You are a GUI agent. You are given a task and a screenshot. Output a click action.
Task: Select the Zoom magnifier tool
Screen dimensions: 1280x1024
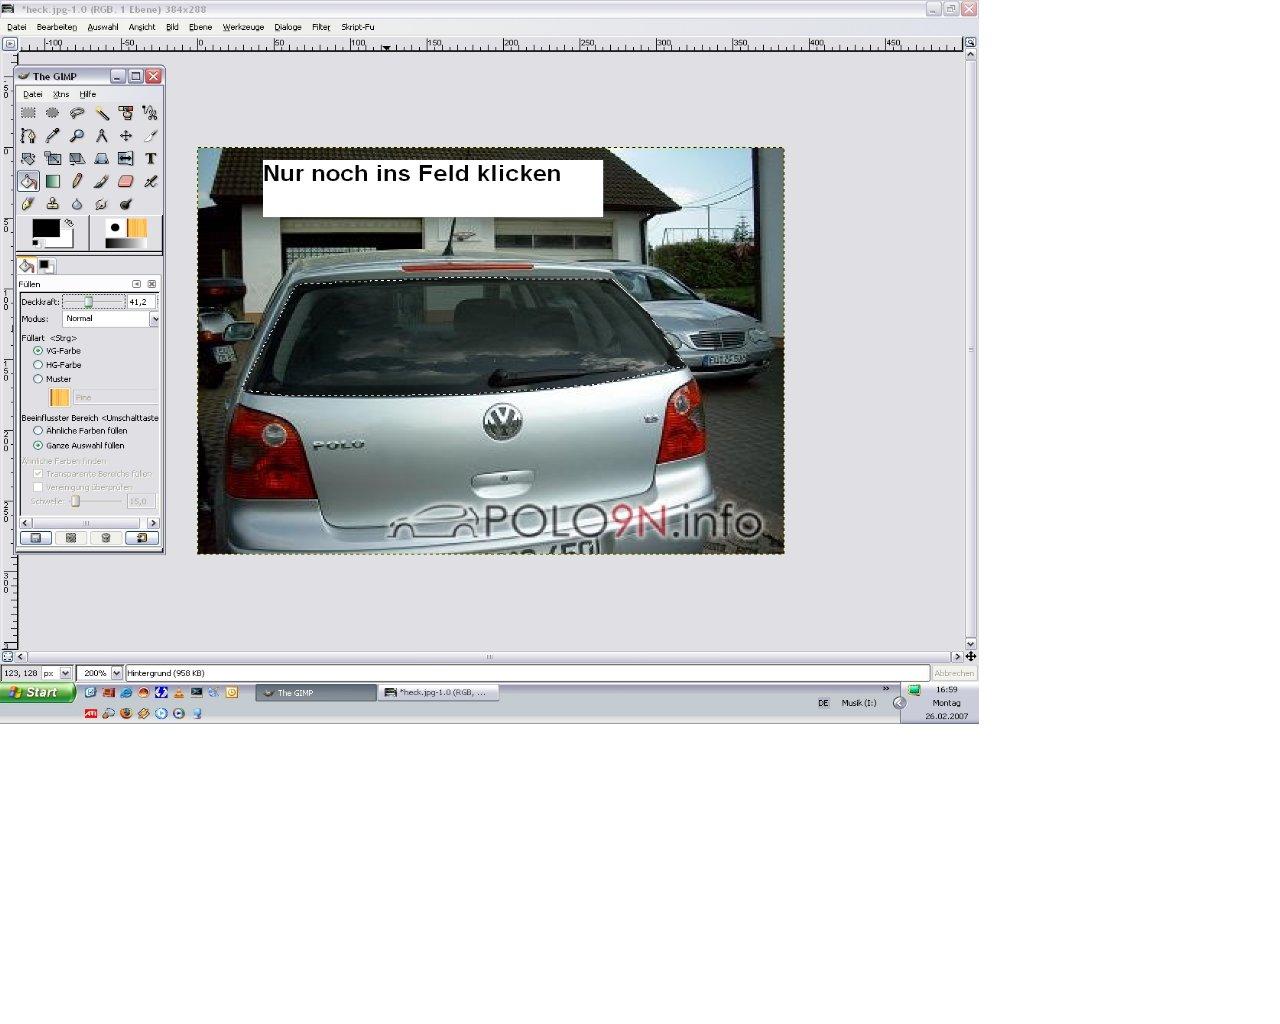coord(77,136)
